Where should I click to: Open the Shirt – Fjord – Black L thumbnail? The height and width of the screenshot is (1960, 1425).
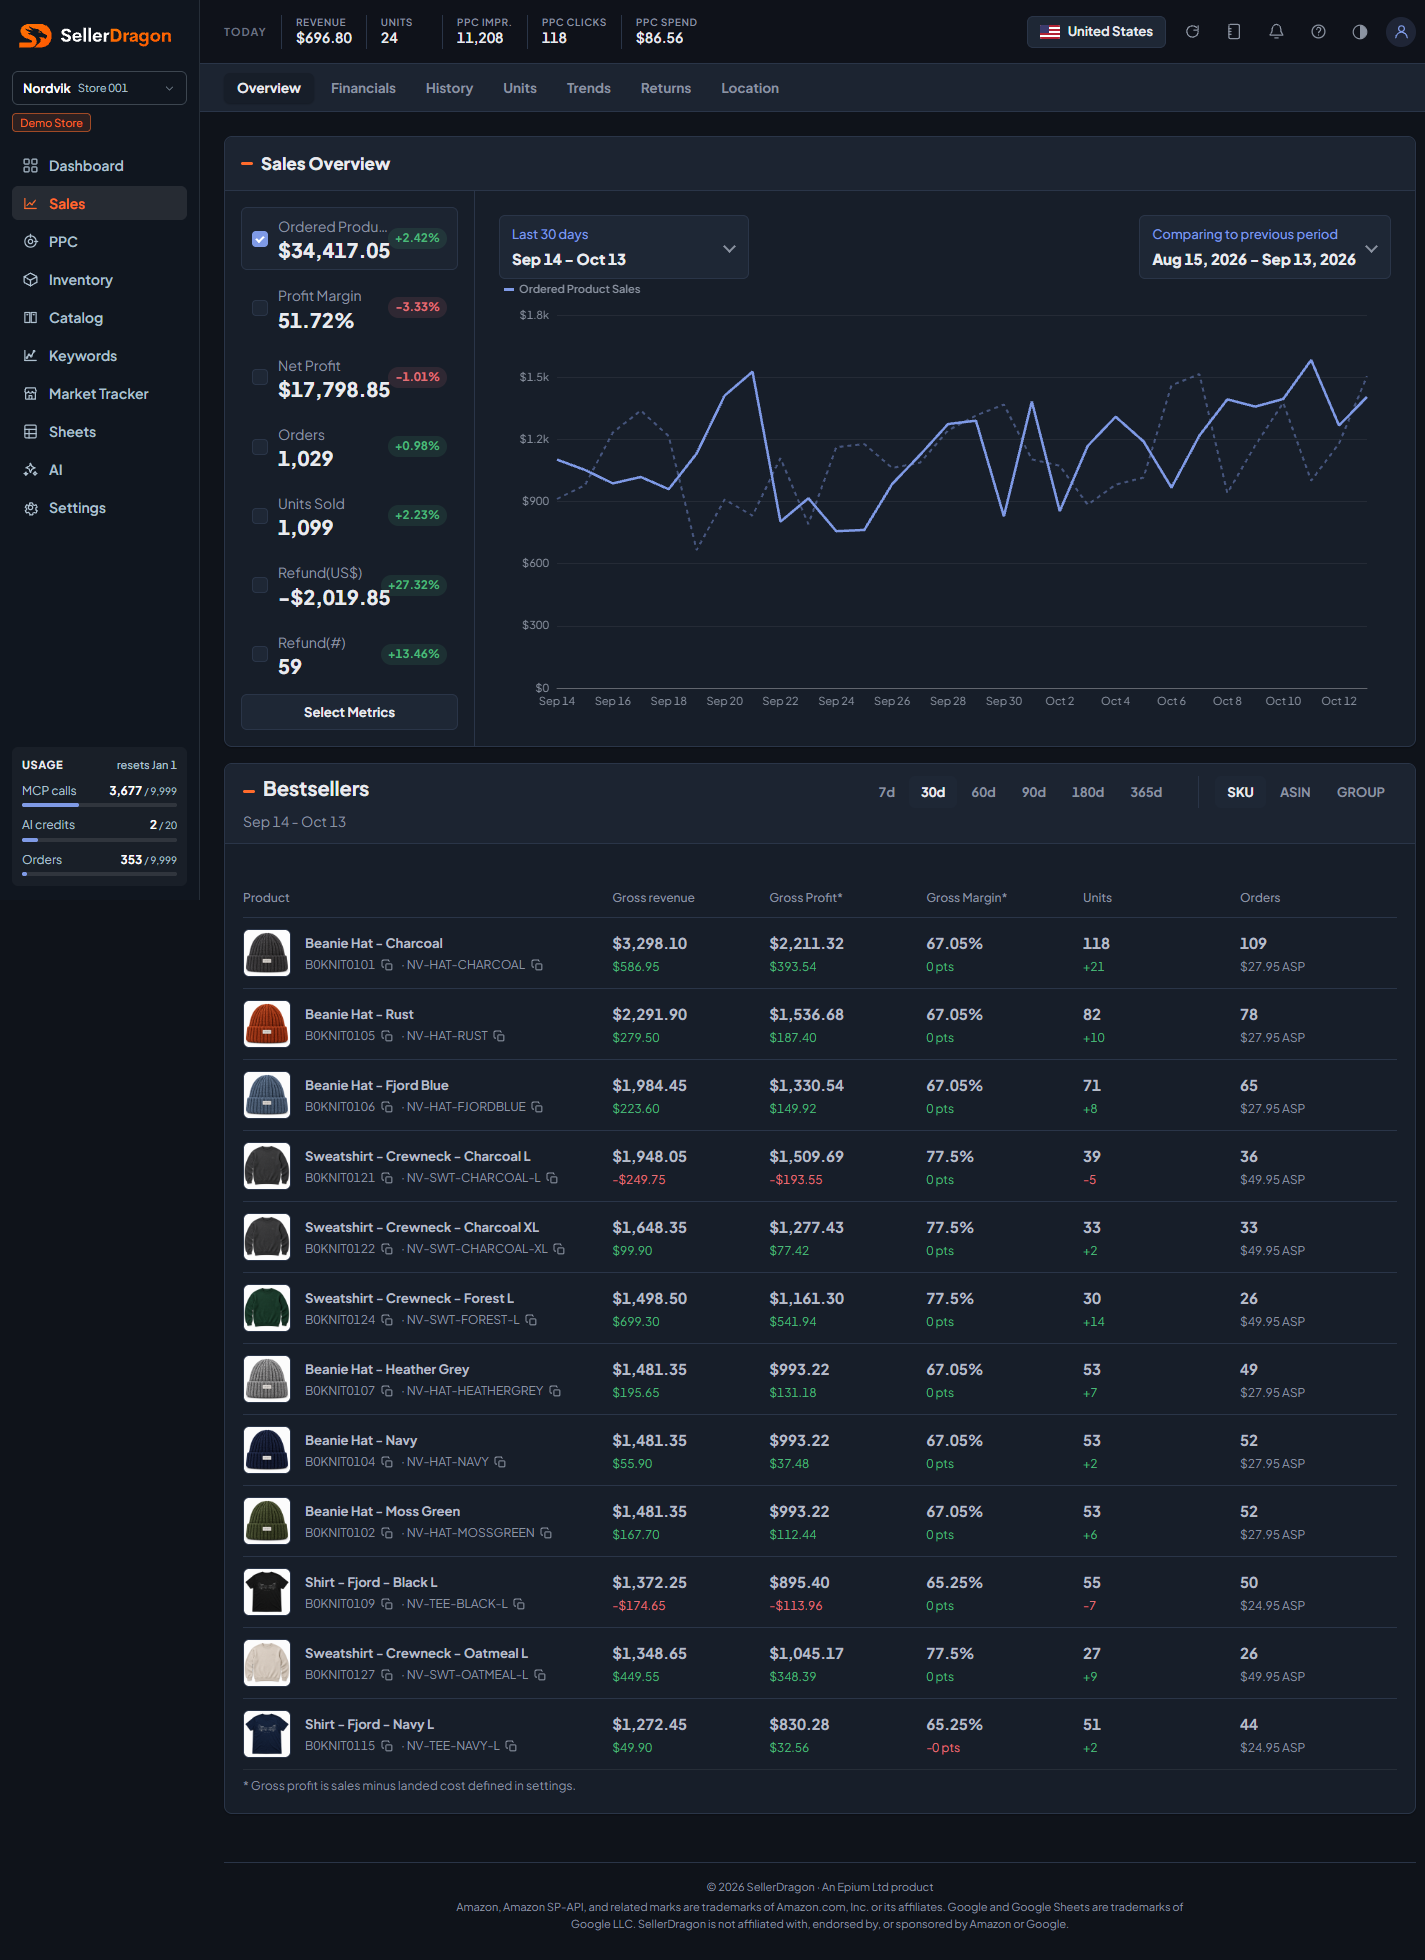[x=267, y=1592]
